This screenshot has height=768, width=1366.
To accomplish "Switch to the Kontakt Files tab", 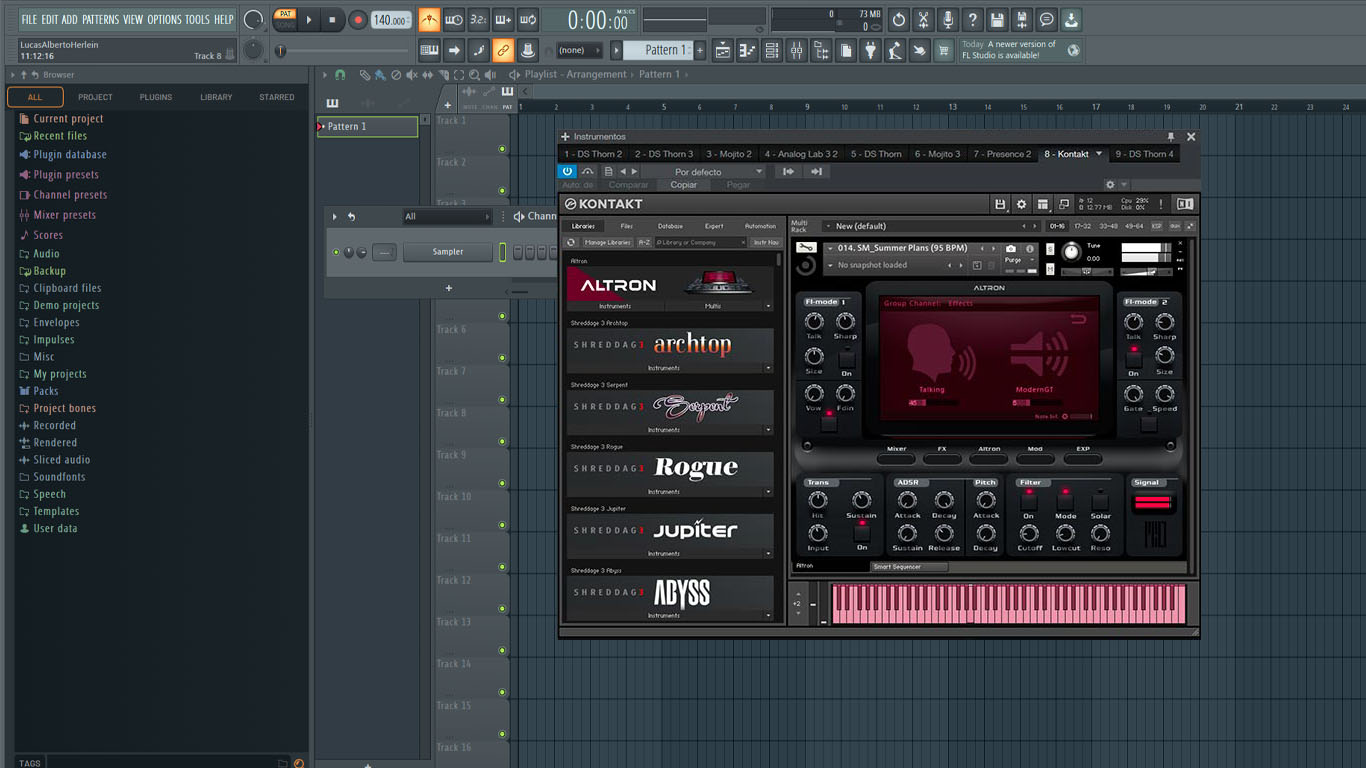I will point(626,226).
